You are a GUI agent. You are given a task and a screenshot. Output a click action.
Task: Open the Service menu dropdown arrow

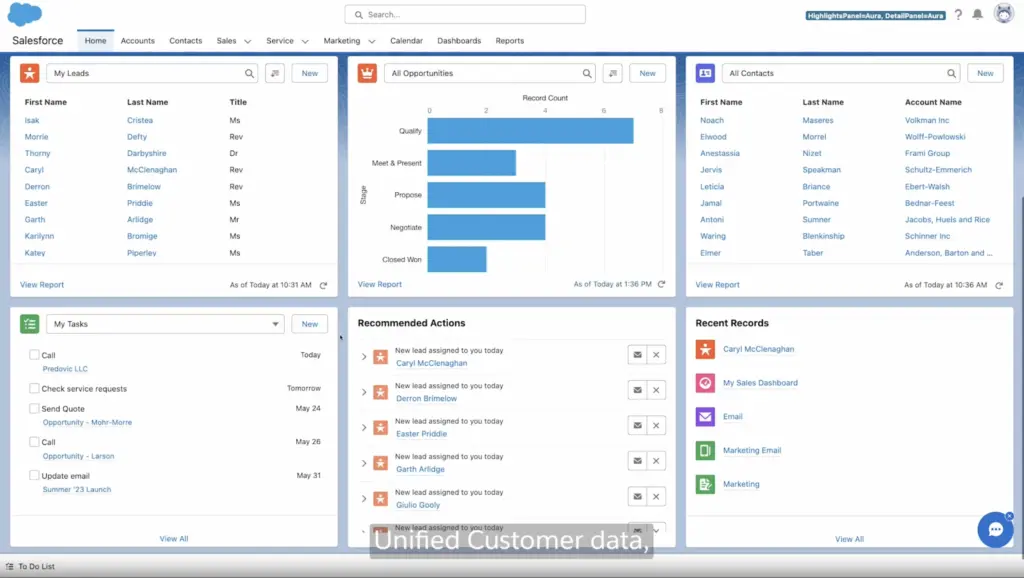(x=305, y=41)
